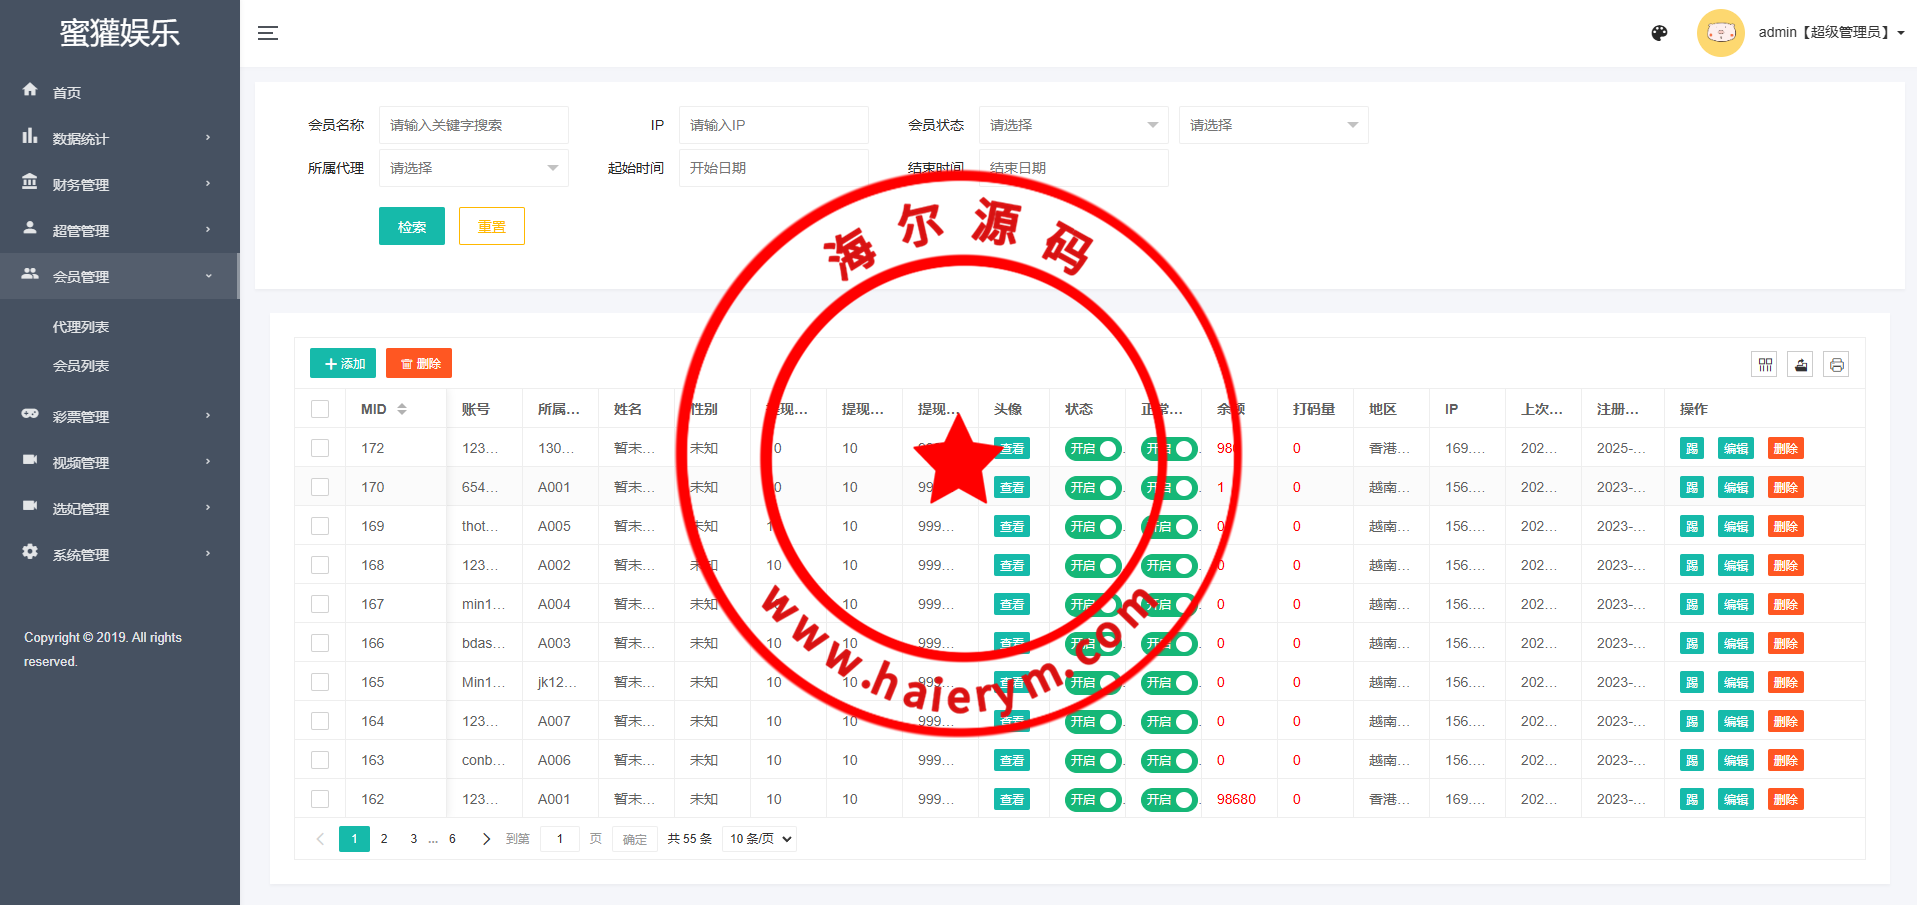Image resolution: width=1917 pixels, height=905 pixels.
Task: Go to next page arrow
Action: [x=486, y=839]
